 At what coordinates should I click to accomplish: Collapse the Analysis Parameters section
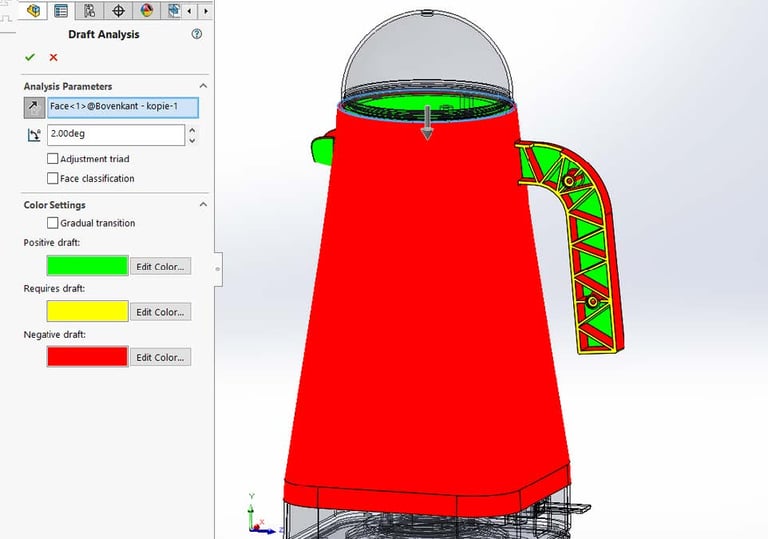(203, 86)
